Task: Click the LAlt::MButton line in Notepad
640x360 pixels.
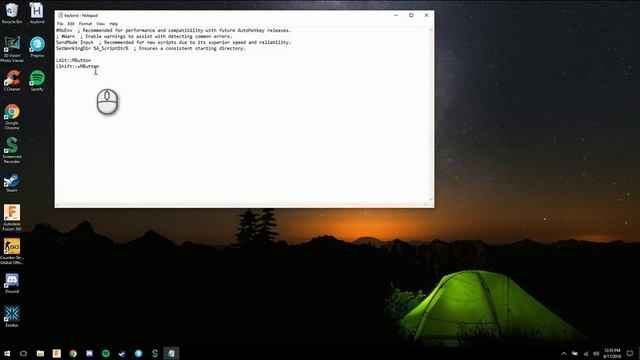Action: pyautogui.click(x=73, y=60)
